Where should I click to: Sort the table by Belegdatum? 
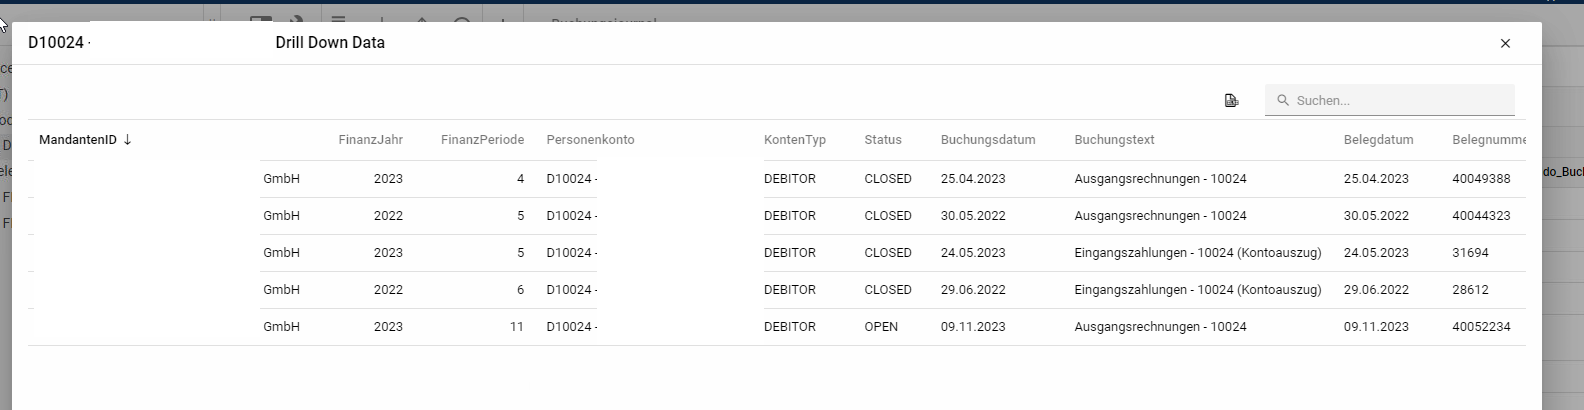1378,140
